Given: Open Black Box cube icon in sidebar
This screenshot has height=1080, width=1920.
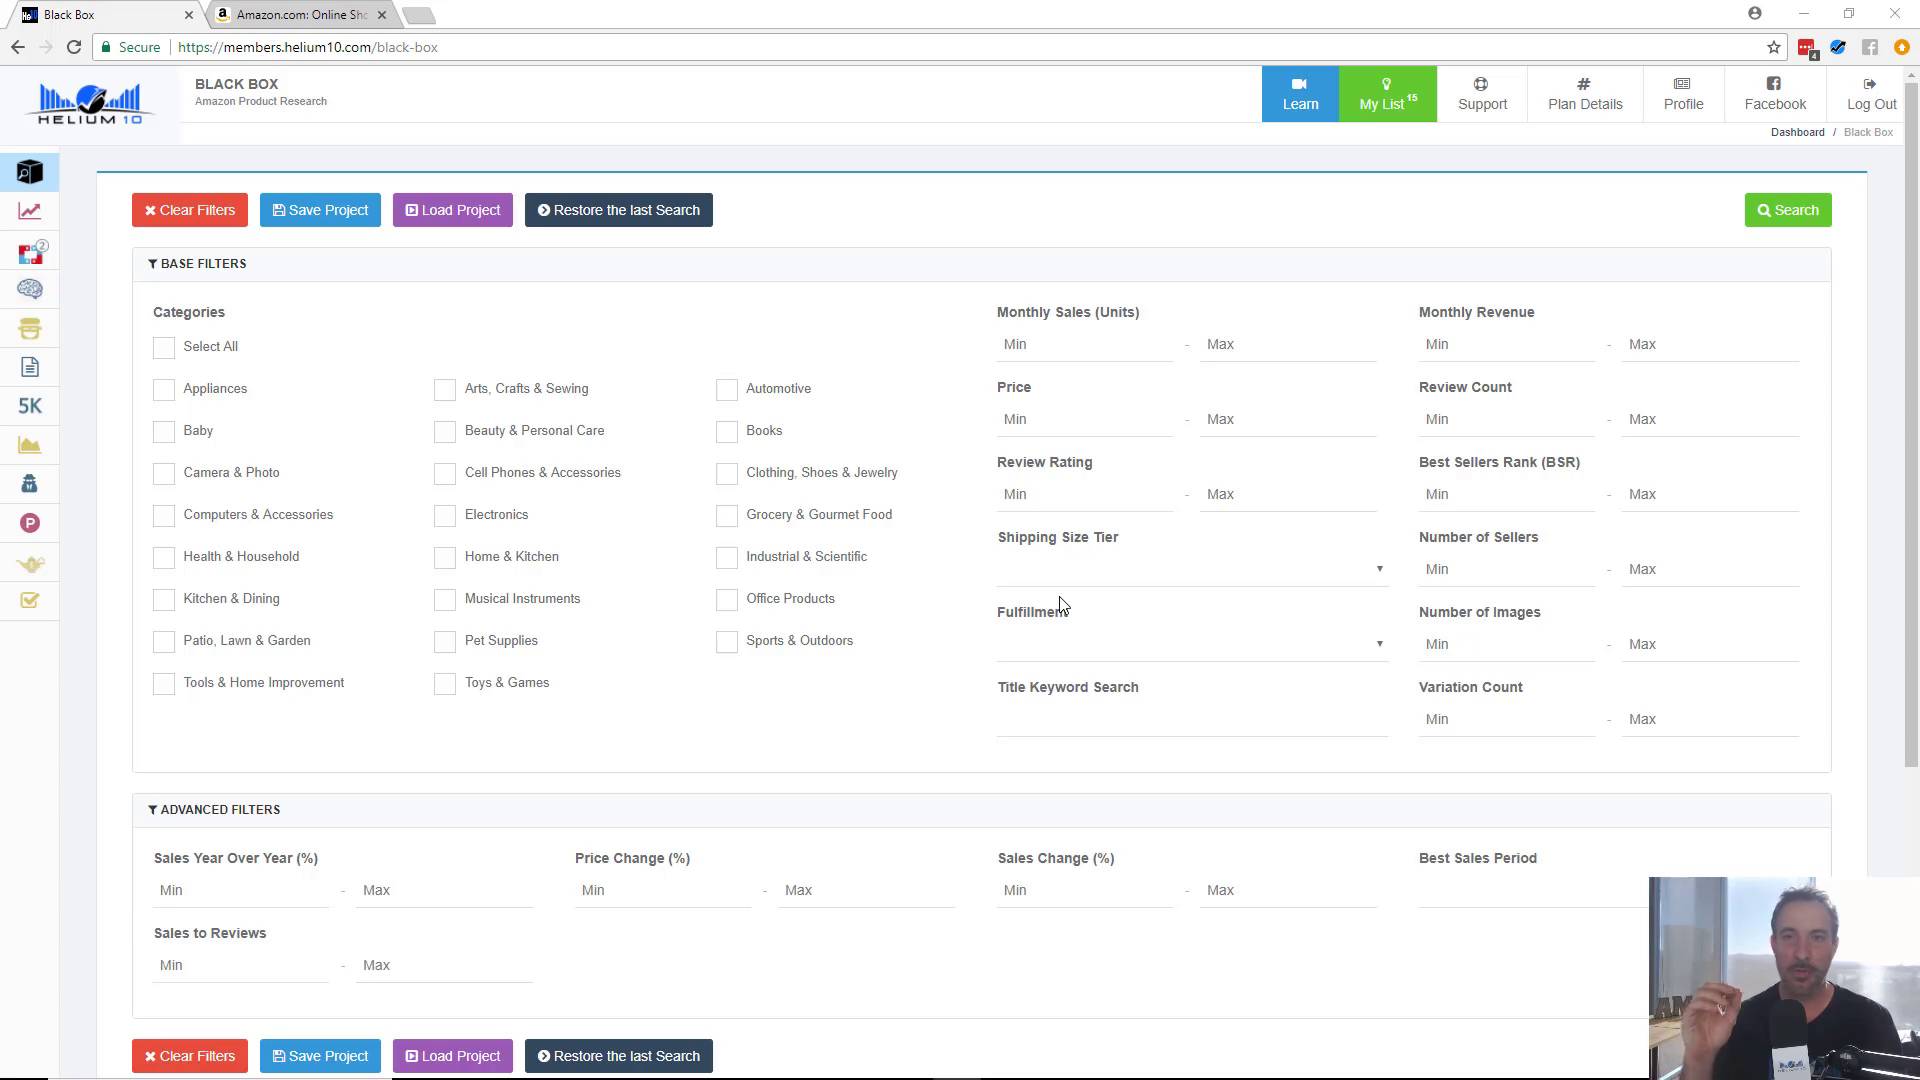Looking at the screenshot, I should pyautogui.click(x=30, y=172).
